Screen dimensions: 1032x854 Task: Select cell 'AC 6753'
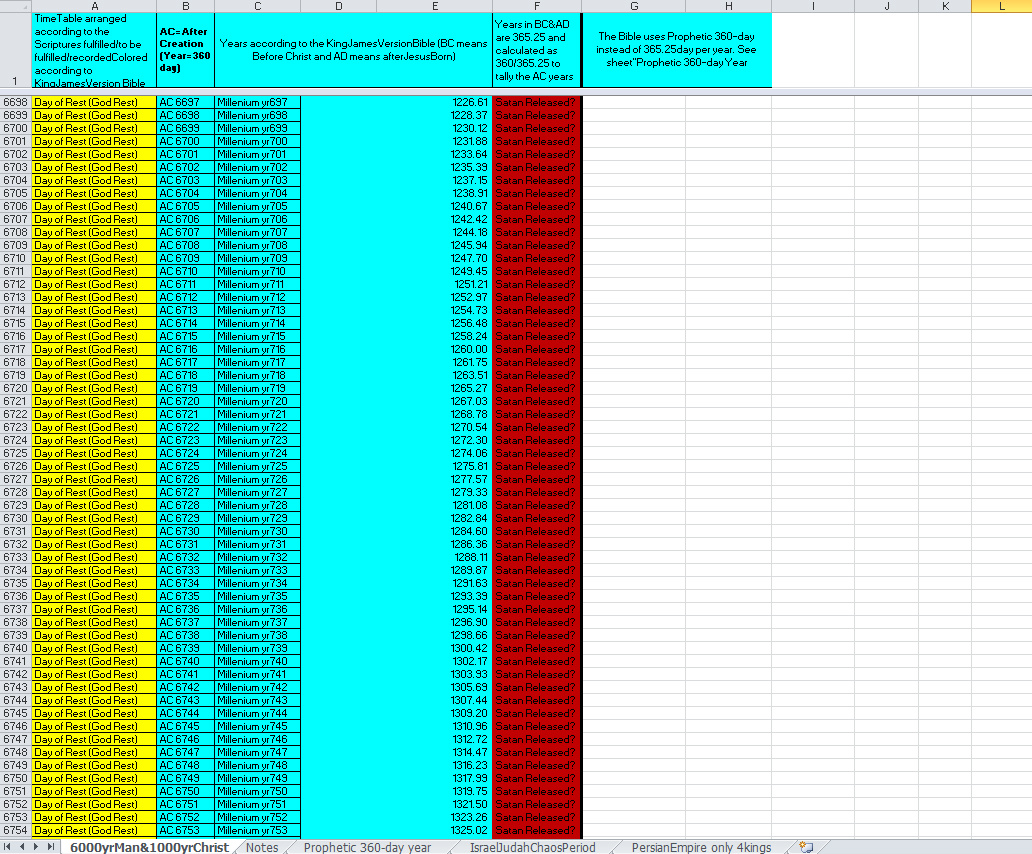[x=186, y=830]
